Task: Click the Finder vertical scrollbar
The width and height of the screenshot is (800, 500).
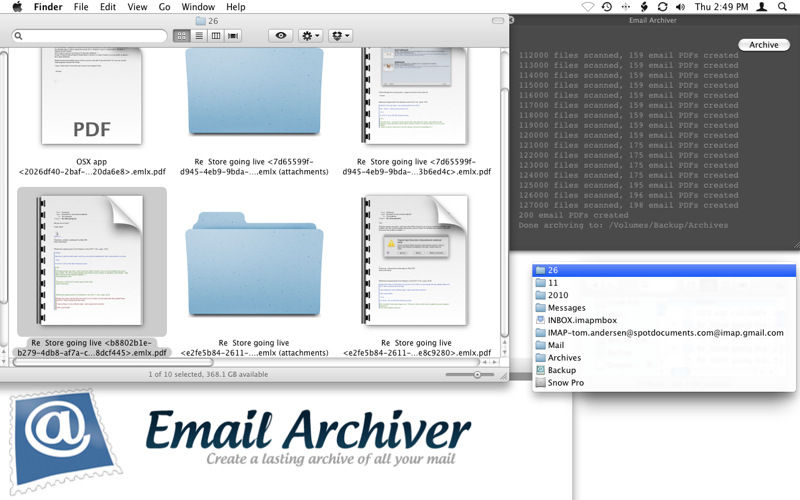Action: point(504,212)
